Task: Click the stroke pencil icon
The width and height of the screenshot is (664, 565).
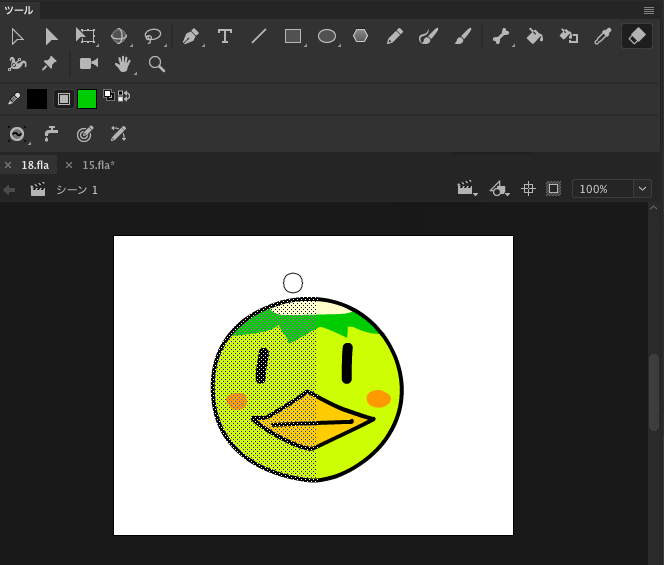Action: [x=14, y=99]
